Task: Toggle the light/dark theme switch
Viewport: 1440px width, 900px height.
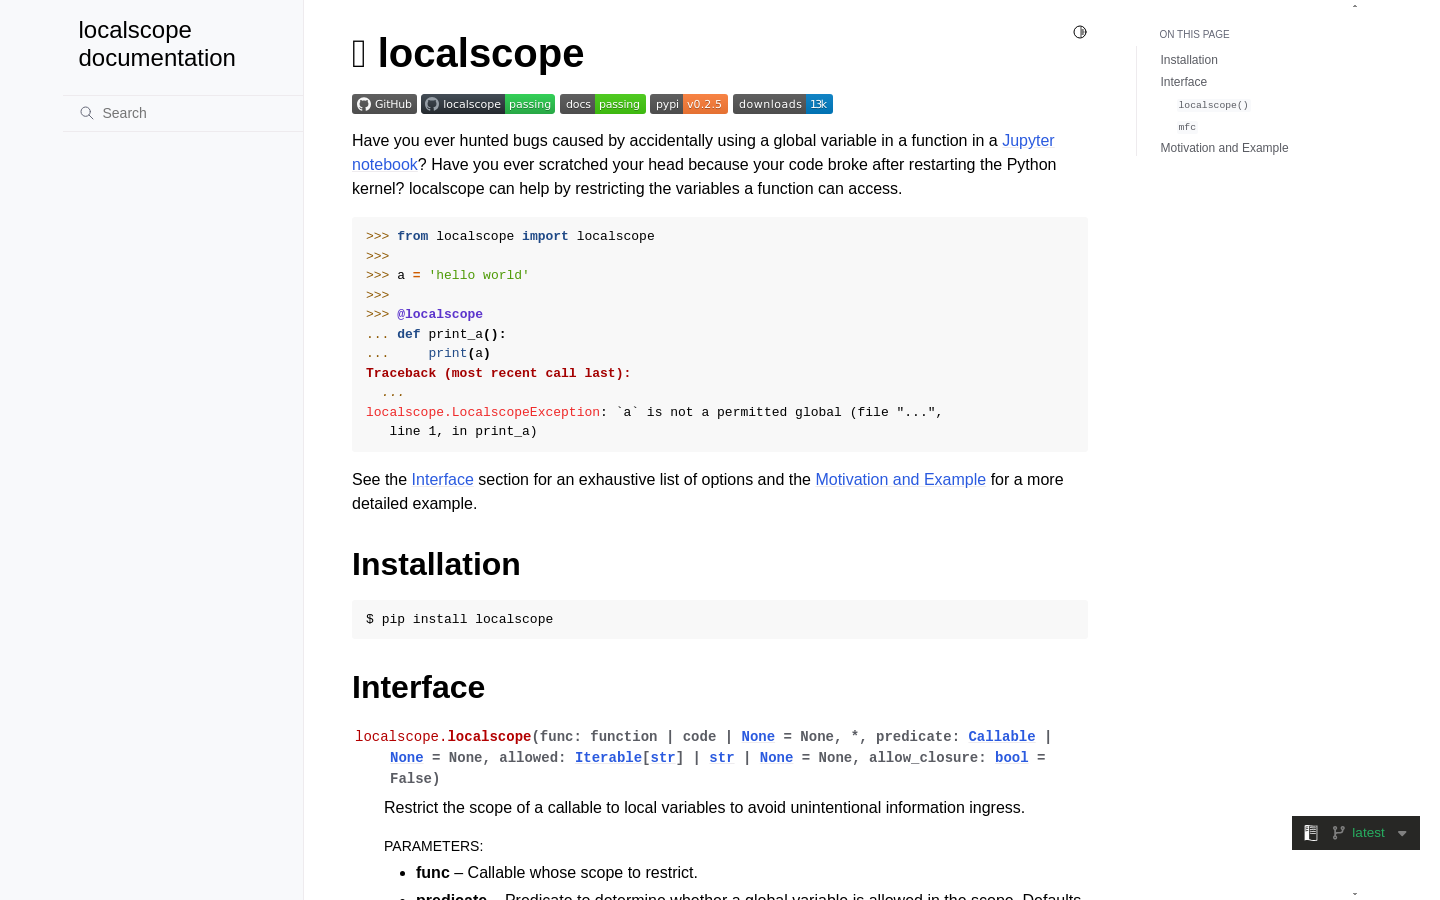Action: [x=1080, y=32]
